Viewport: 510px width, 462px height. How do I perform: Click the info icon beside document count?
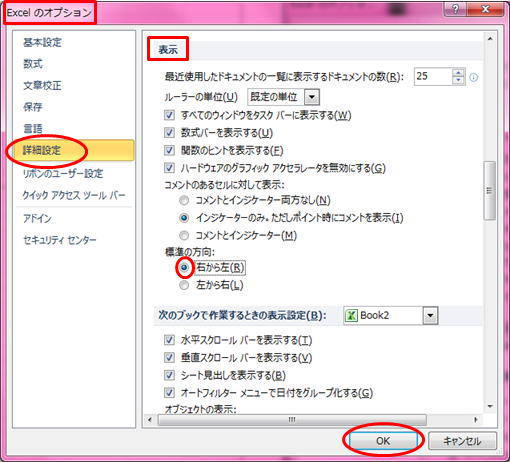click(x=473, y=77)
